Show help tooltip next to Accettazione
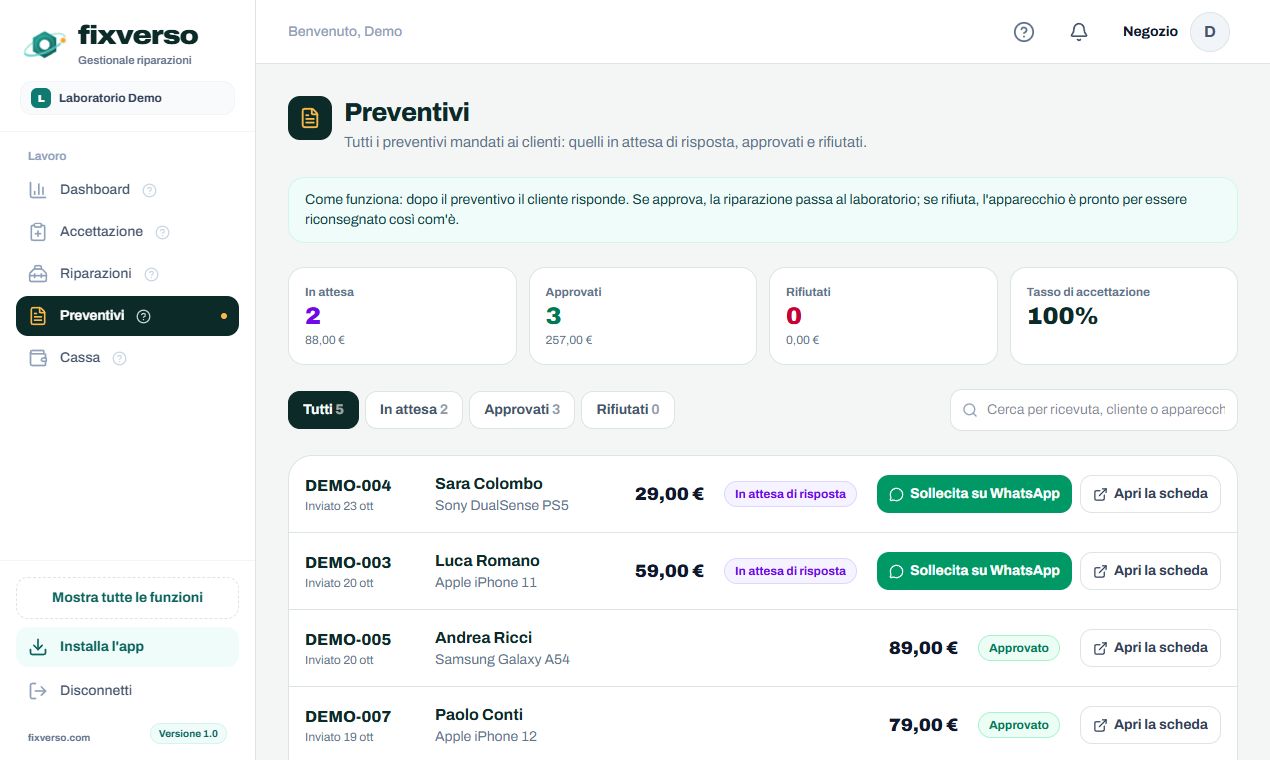The height and width of the screenshot is (760, 1270). click(x=163, y=232)
